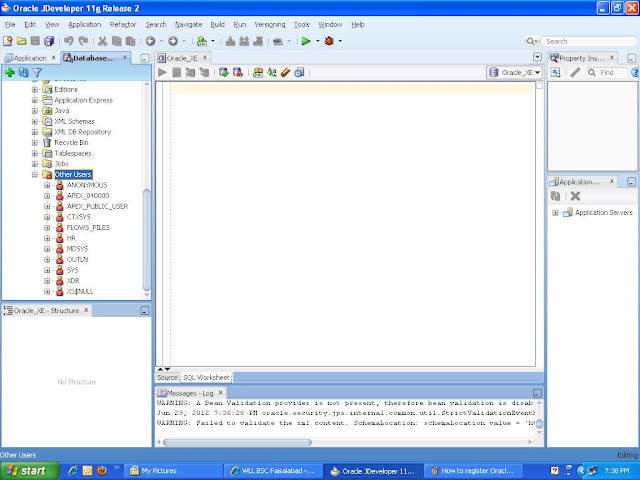Open the editor tab list dropdown
The height and width of the screenshot is (480, 640).
538,57
